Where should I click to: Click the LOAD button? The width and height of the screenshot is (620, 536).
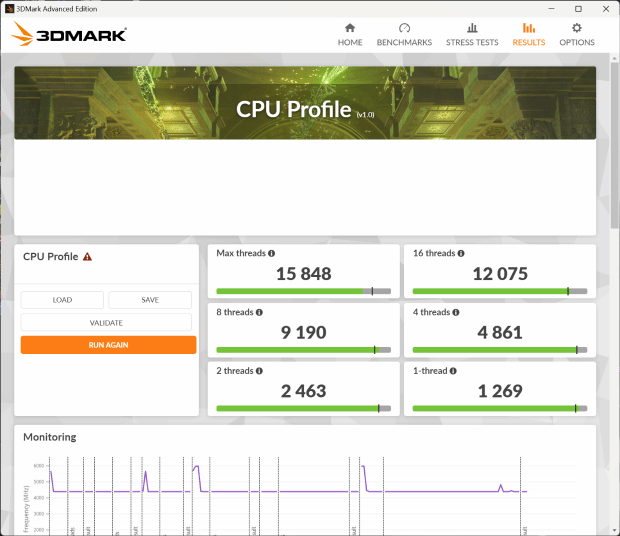[62, 300]
